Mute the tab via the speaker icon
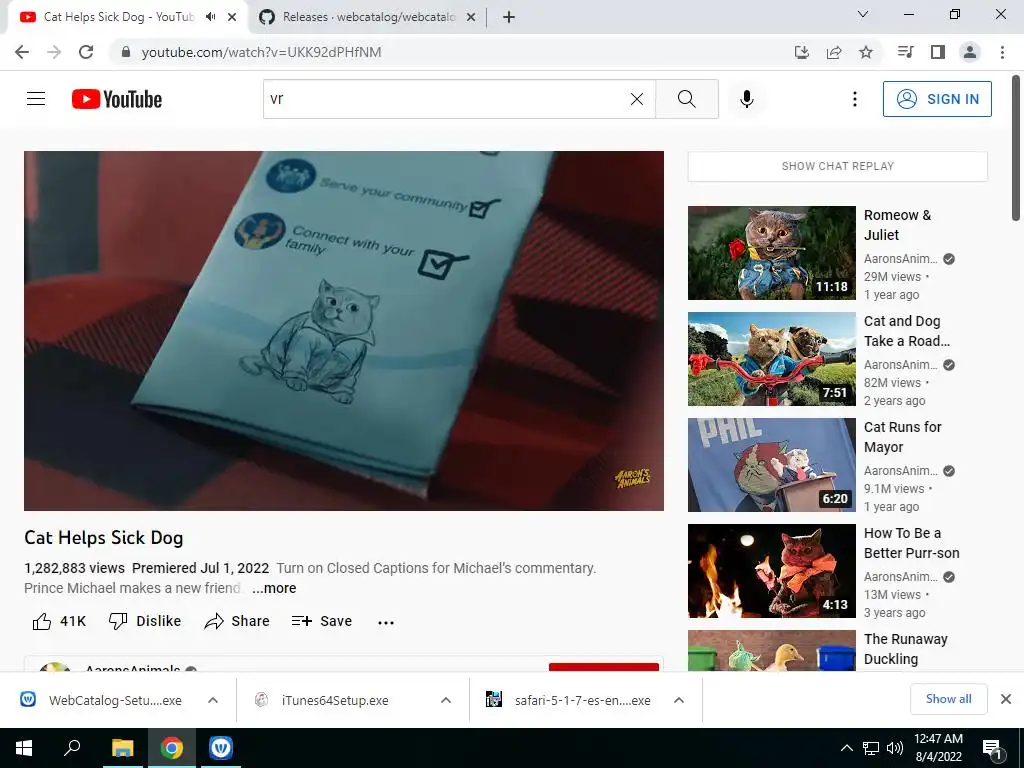 point(210,17)
